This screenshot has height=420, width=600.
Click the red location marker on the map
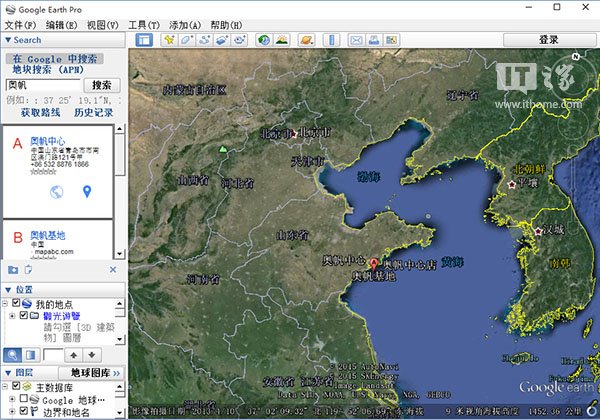[374, 264]
